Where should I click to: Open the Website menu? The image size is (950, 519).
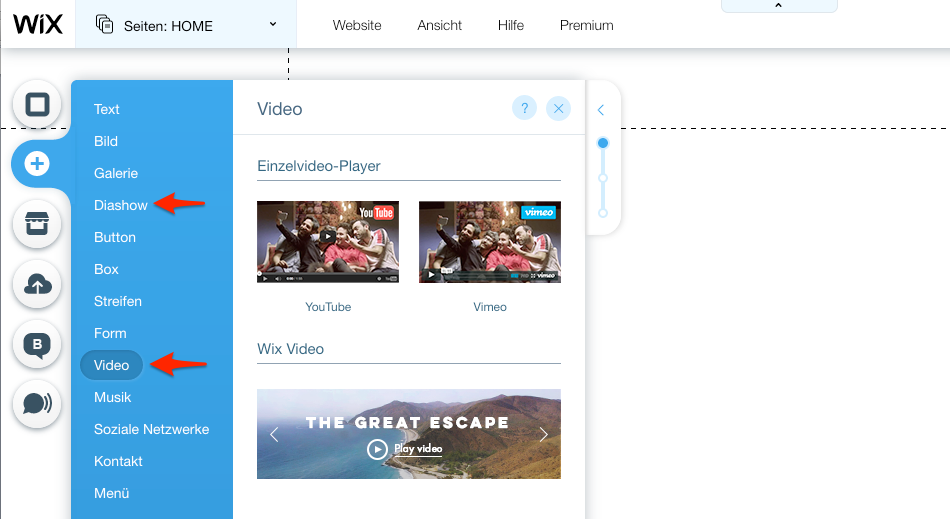pos(357,25)
